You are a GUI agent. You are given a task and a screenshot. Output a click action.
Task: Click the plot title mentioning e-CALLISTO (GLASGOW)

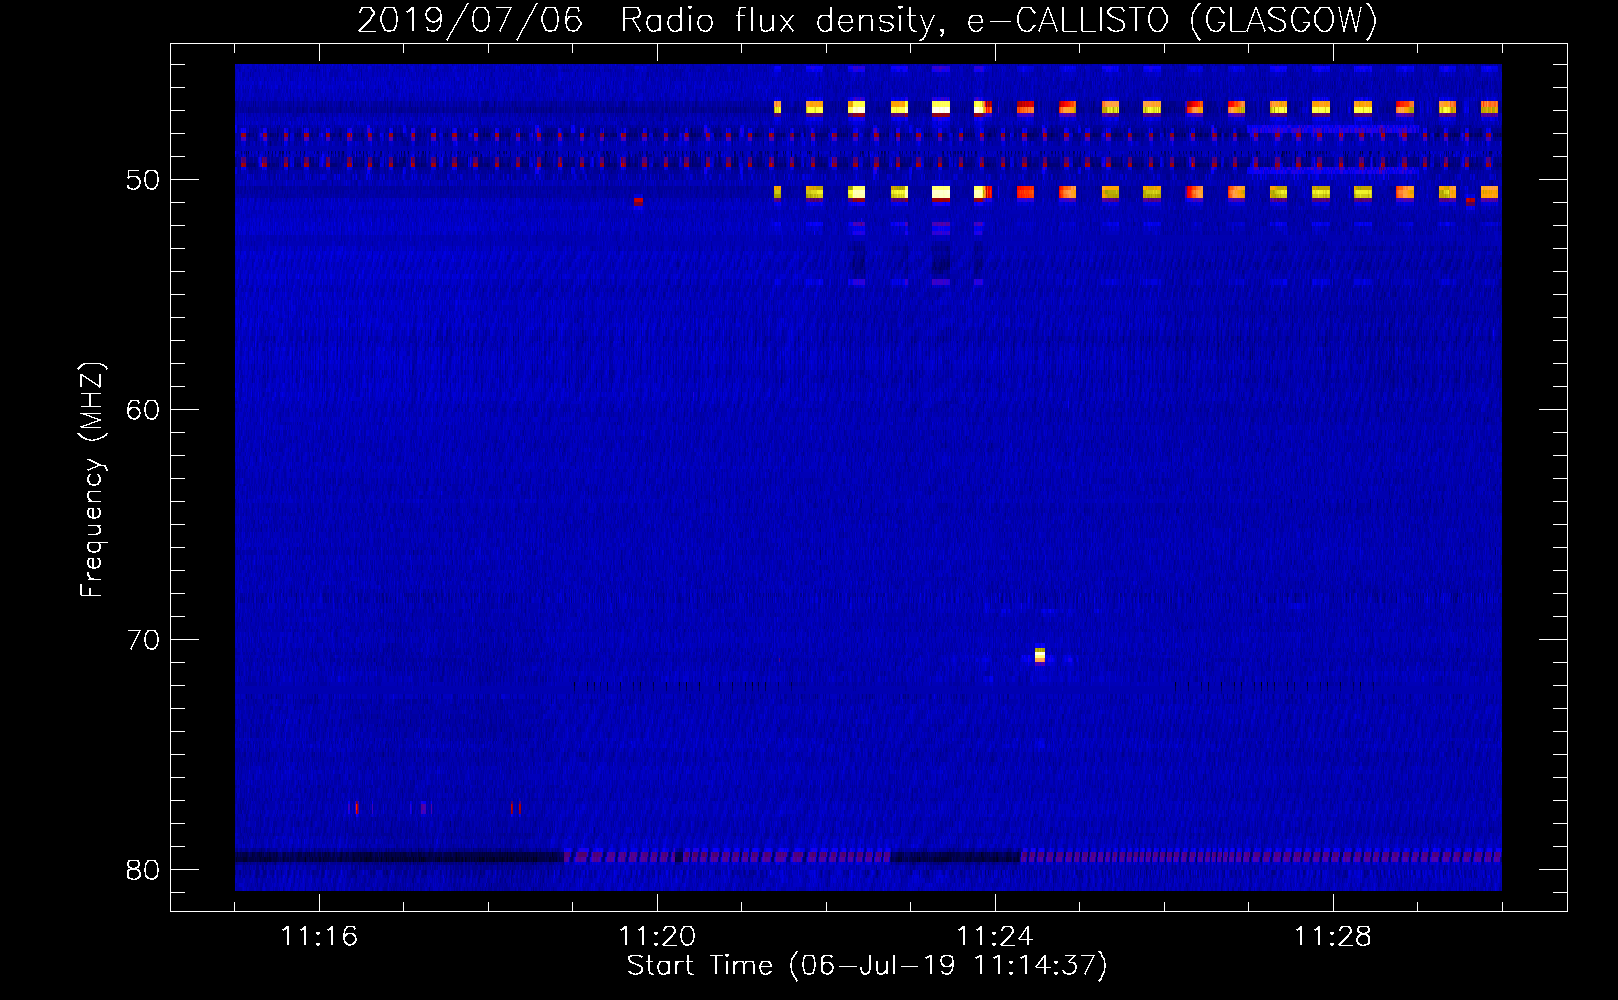[867, 20]
